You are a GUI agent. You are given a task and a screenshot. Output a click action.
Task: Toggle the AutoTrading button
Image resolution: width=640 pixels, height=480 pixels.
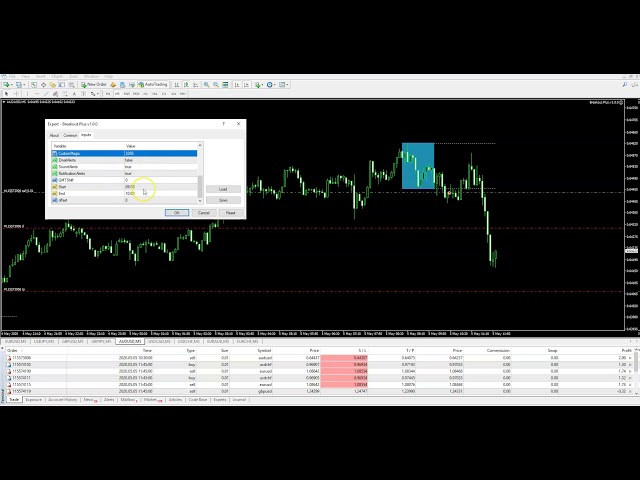[x=155, y=85]
